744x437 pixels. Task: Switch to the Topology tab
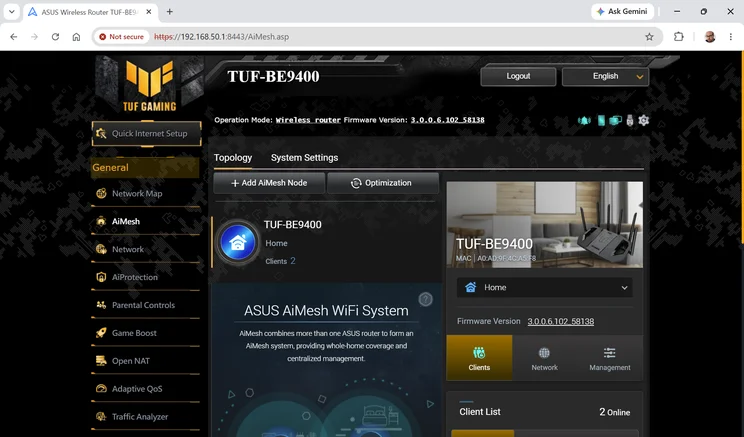[232, 158]
